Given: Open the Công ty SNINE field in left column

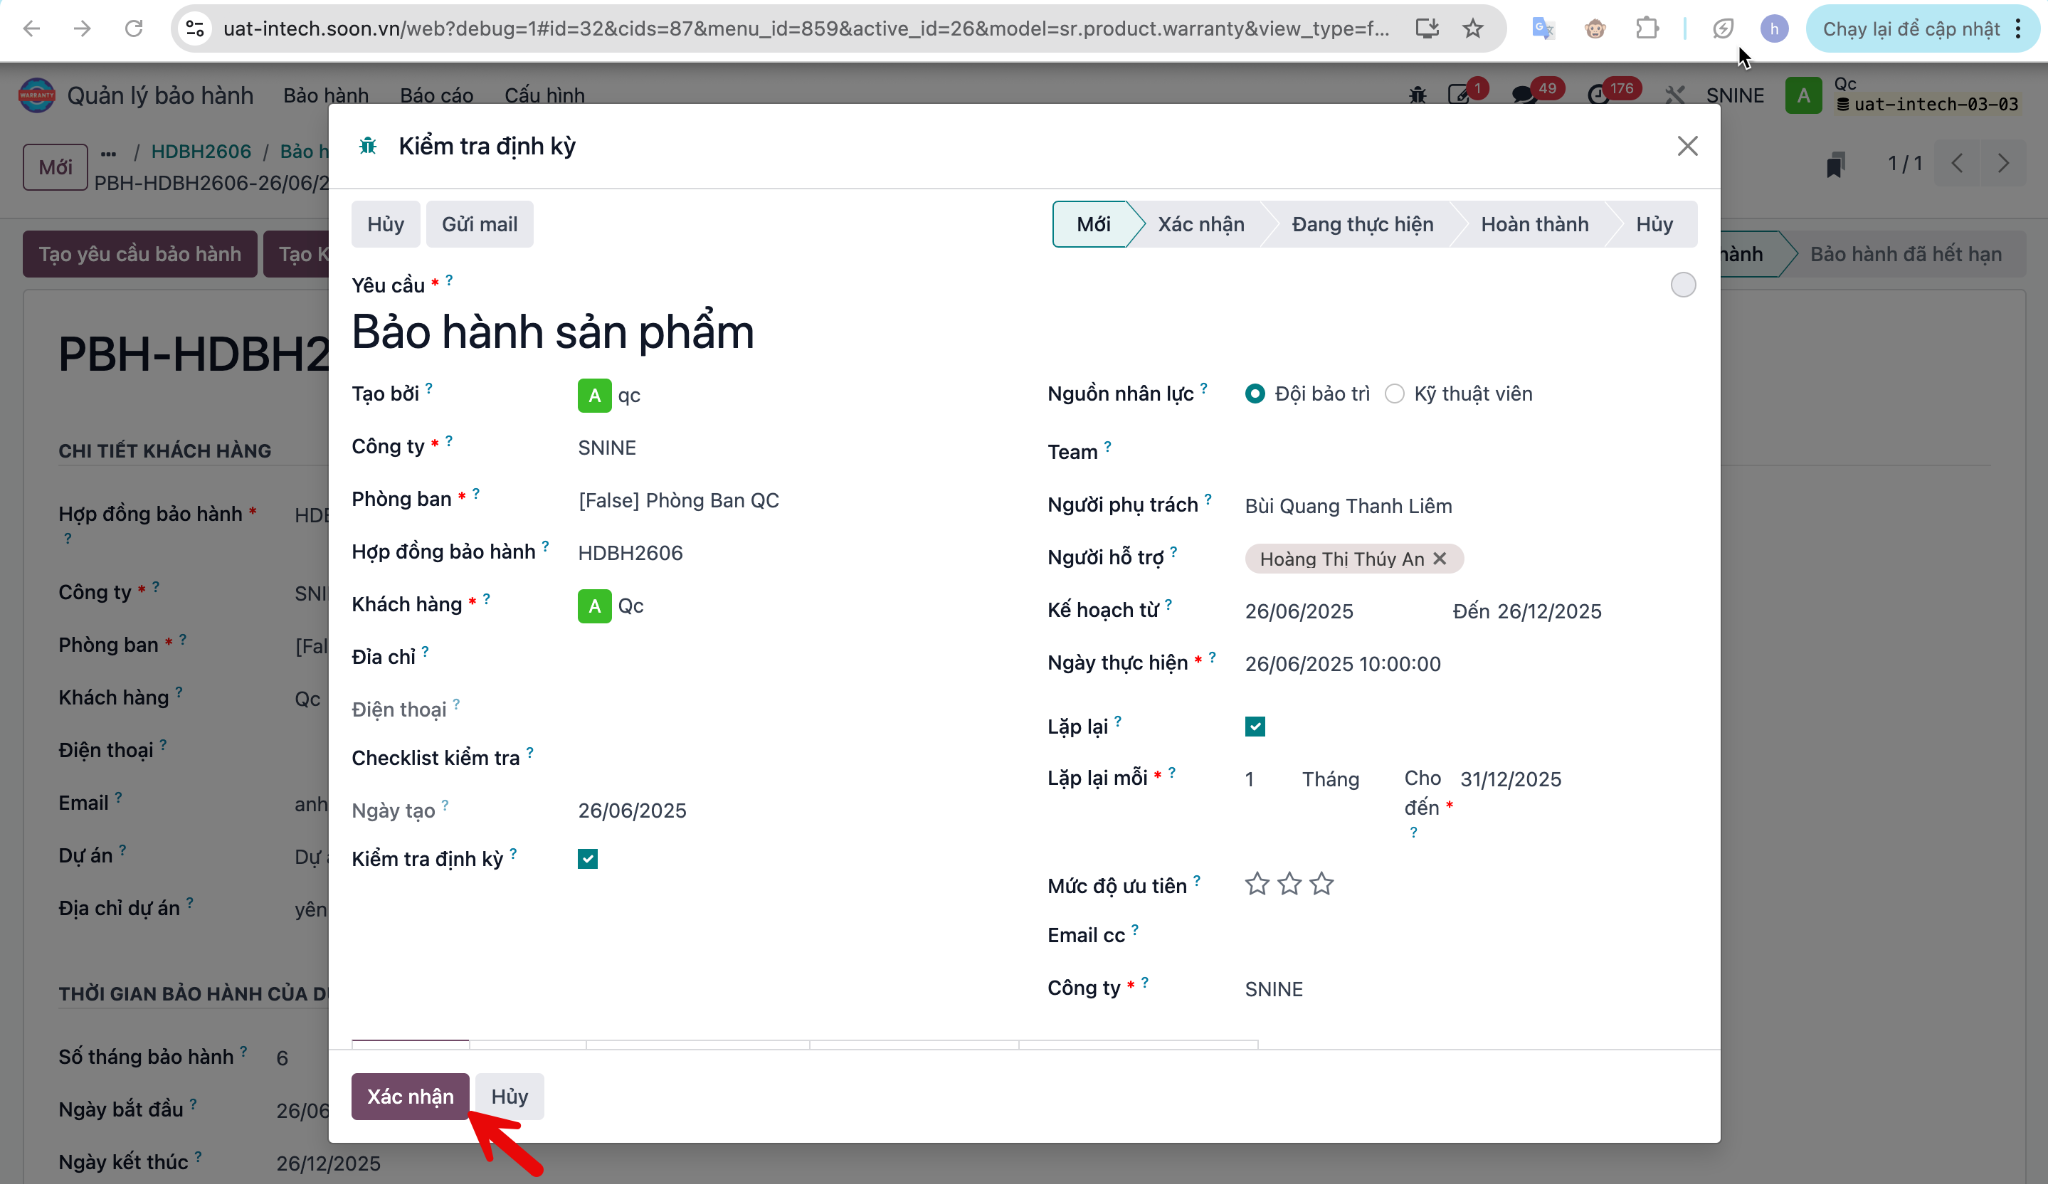Looking at the screenshot, I should [x=790, y=448].
